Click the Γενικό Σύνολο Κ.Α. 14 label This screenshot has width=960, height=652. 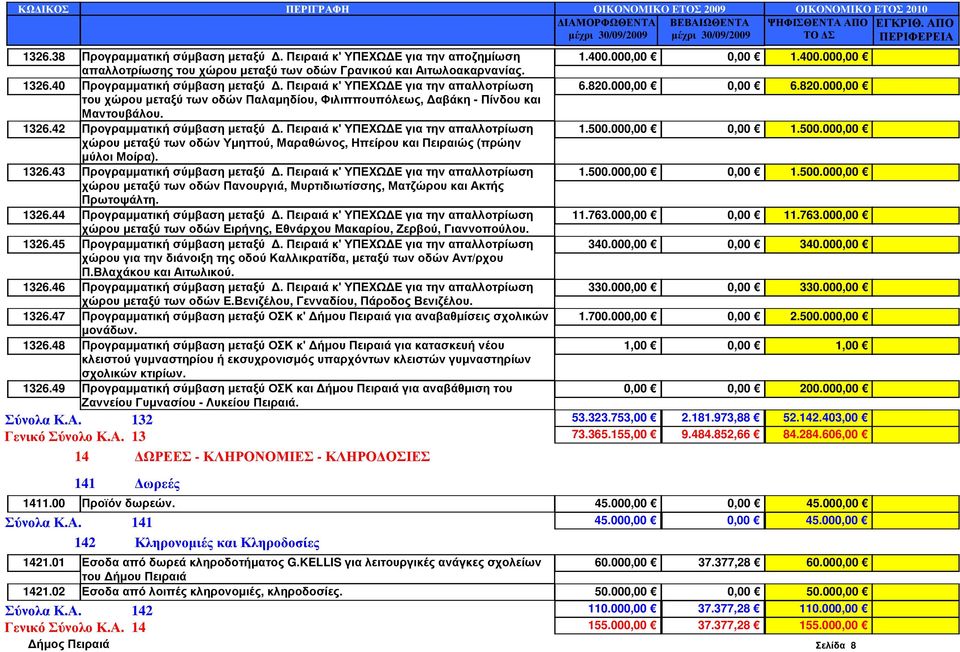(x=75, y=628)
